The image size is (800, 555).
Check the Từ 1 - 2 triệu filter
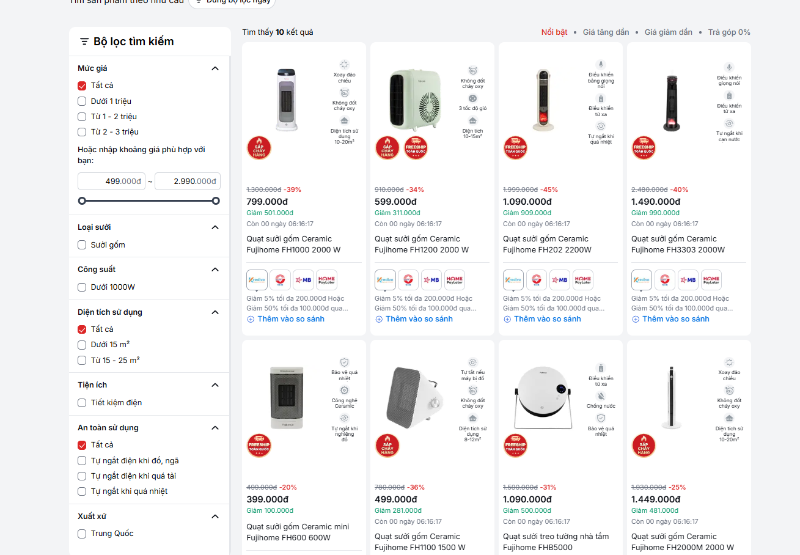pyautogui.click(x=82, y=116)
